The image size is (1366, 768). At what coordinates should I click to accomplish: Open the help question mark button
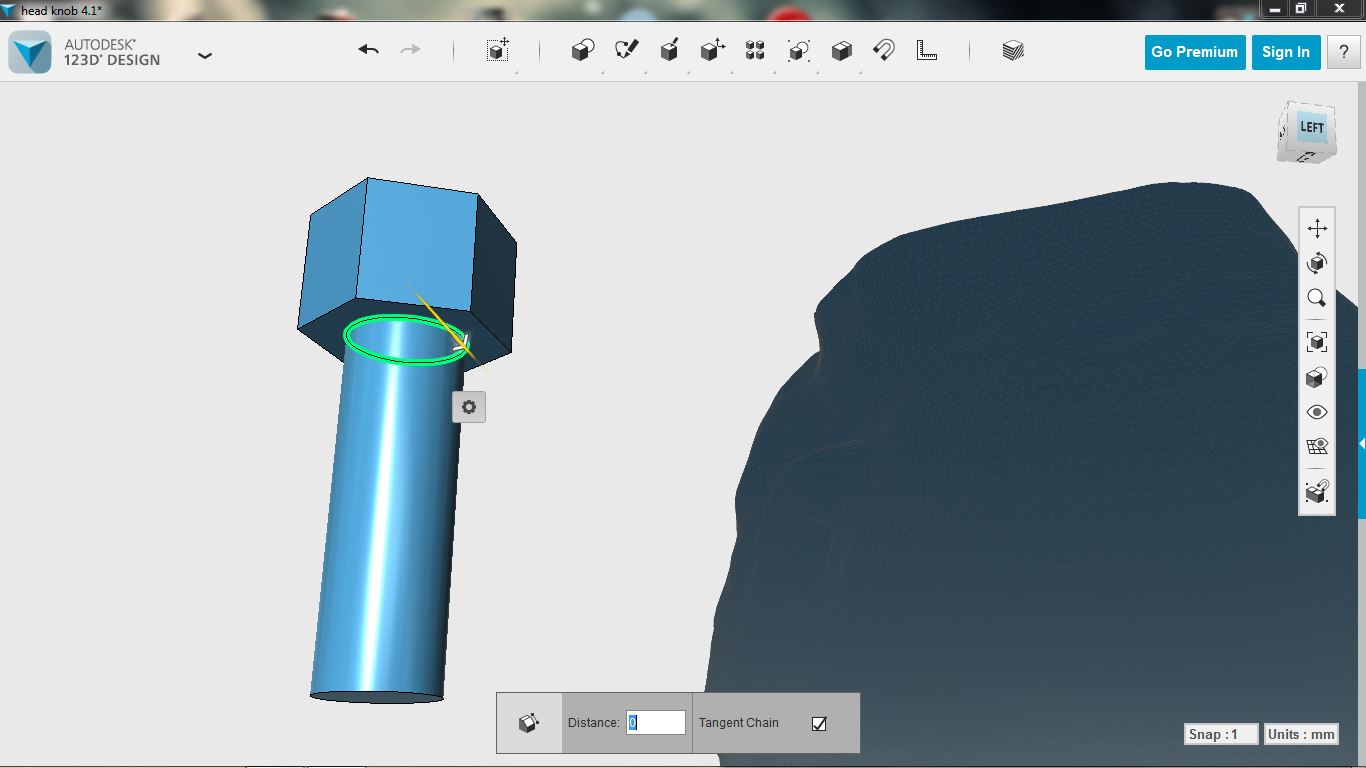pyautogui.click(x=1343, y=52)
